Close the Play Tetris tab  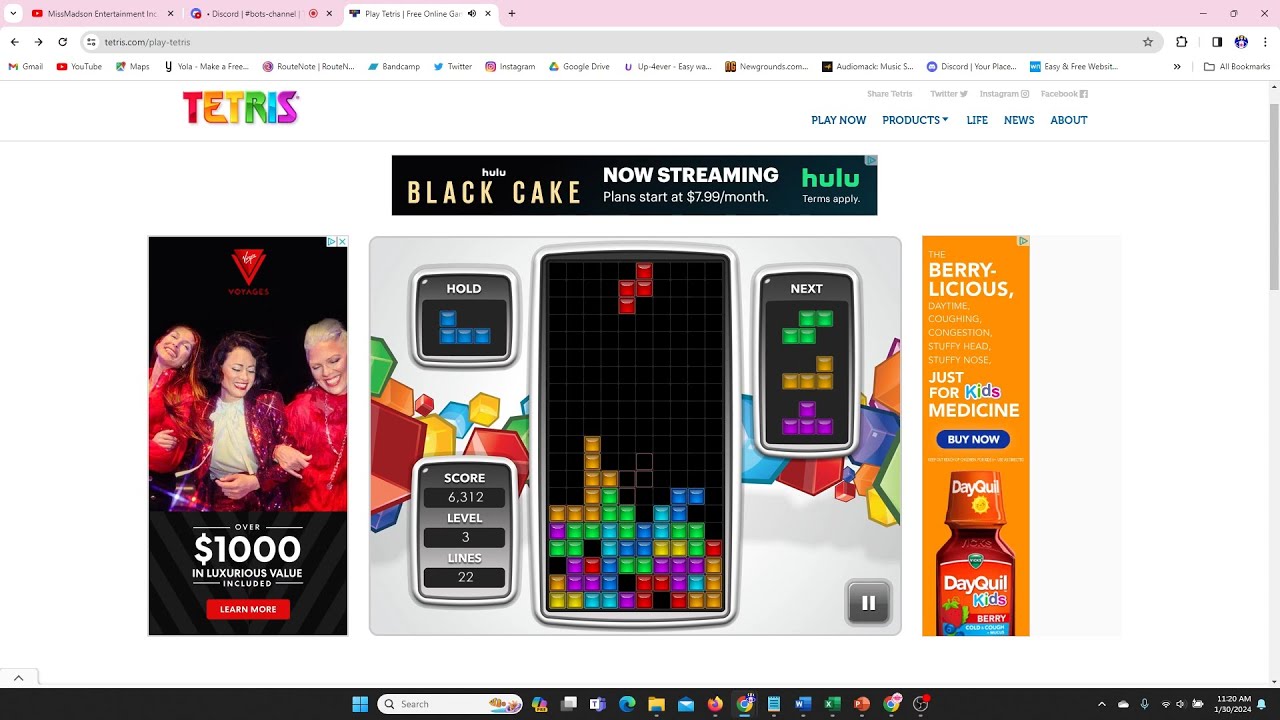488,14
